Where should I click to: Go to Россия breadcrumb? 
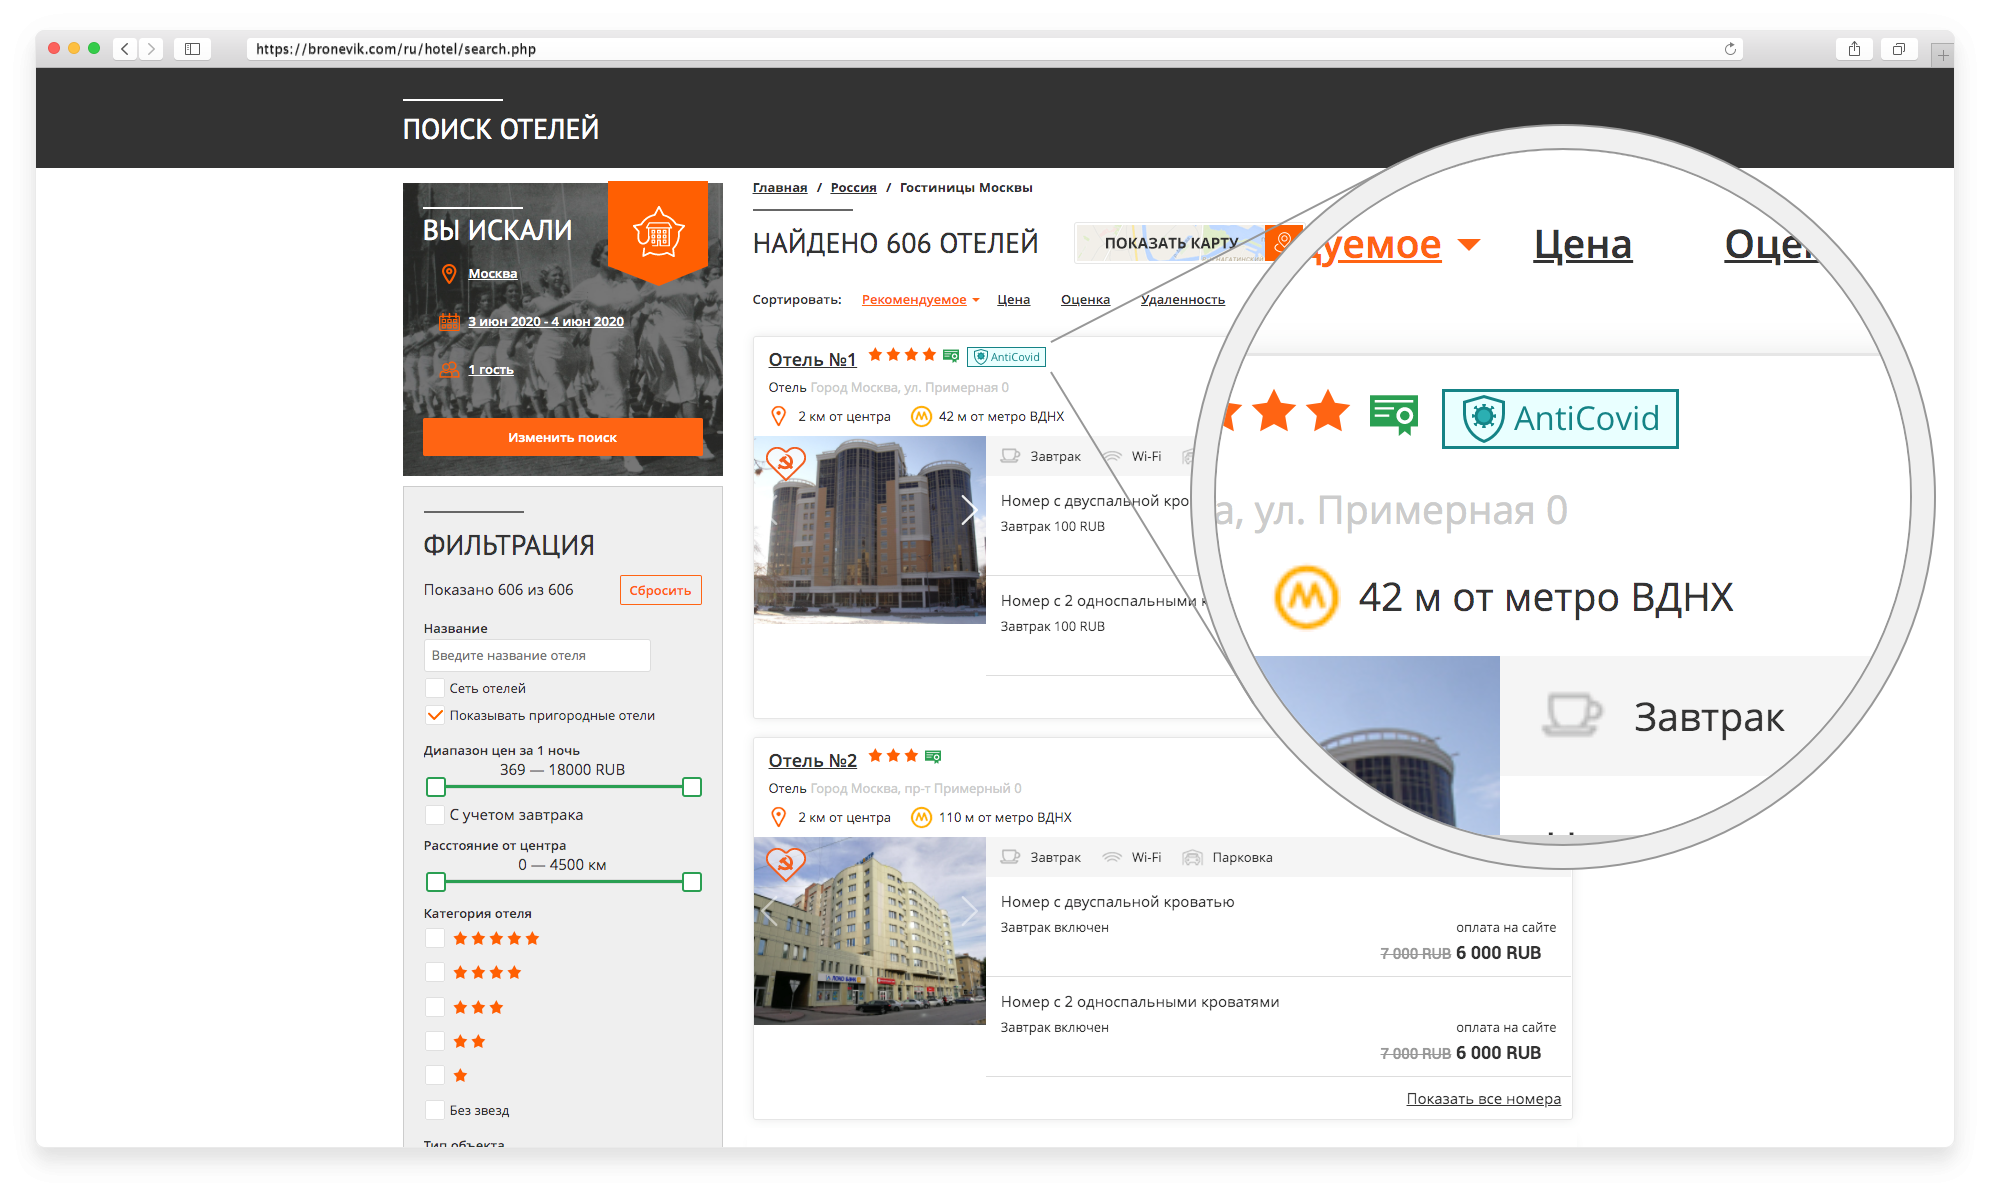[x=853, y=188]
